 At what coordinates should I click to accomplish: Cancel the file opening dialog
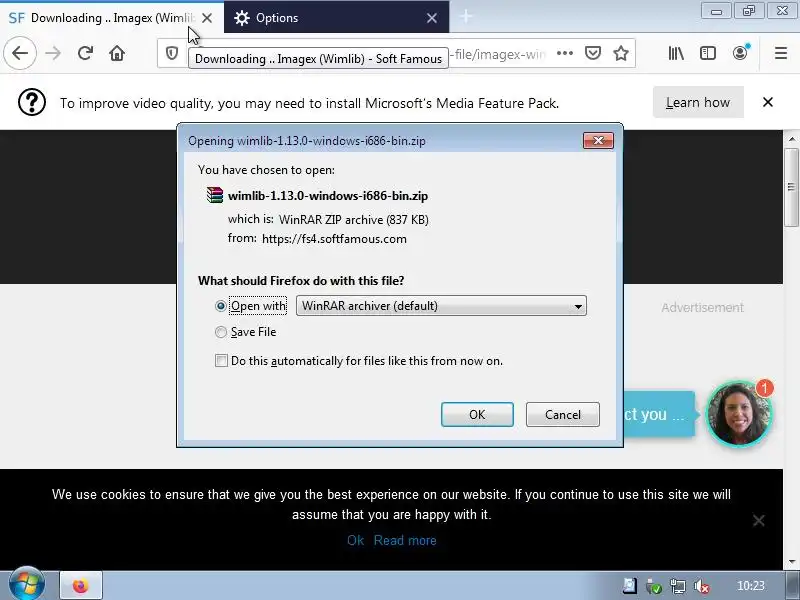[562, 414]
